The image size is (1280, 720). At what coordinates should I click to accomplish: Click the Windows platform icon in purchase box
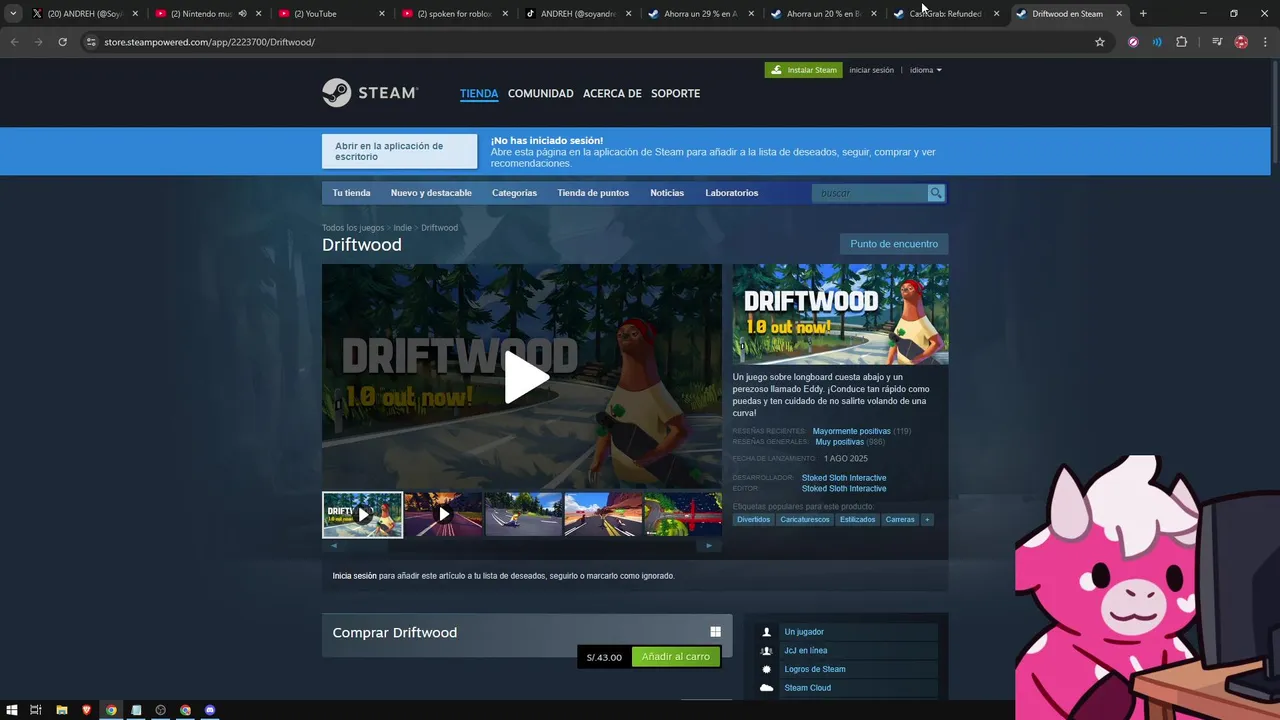tap(715, 632)
